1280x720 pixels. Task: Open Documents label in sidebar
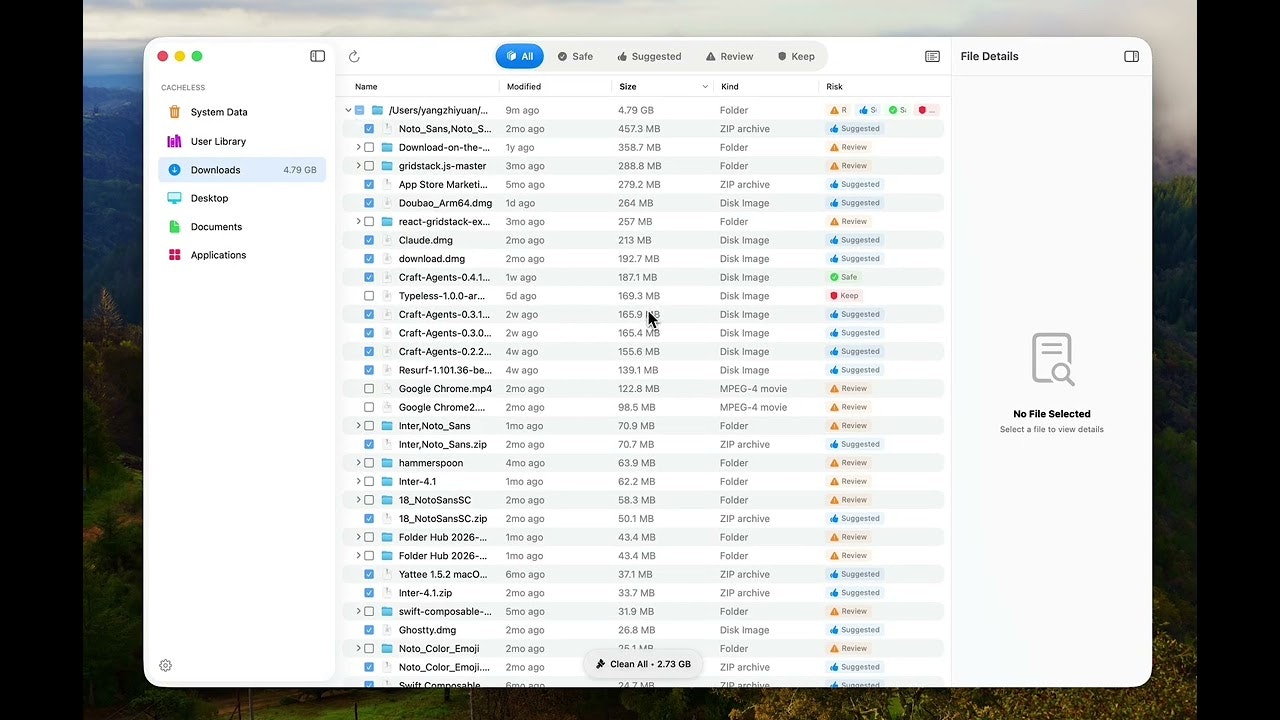(x=217, y=227)
